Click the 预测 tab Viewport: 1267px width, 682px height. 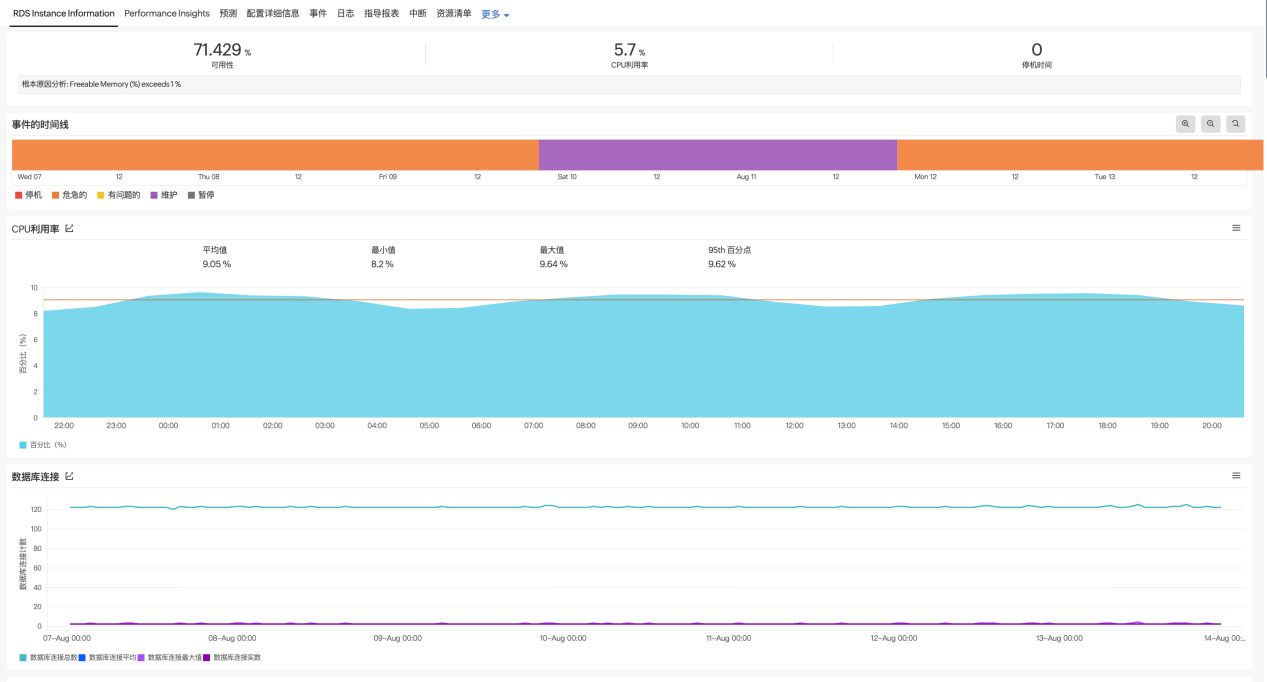(x=228, y=14)
